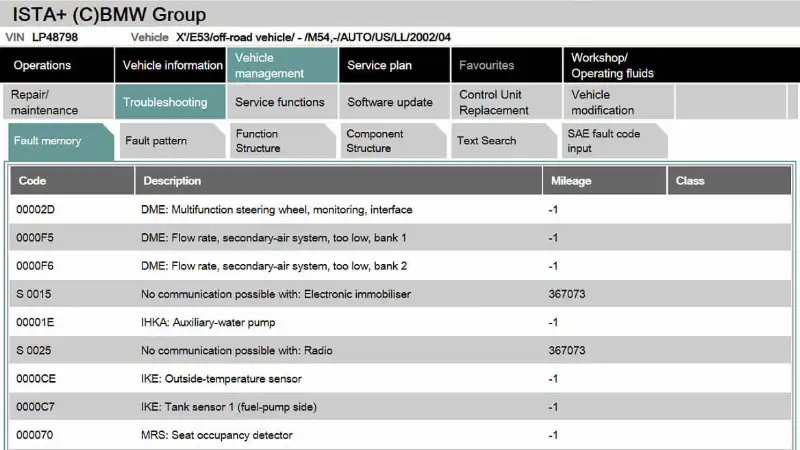
Task: Click 'IHKA: Auxiliary-water pump' description
Action: [x=208, y=322]
